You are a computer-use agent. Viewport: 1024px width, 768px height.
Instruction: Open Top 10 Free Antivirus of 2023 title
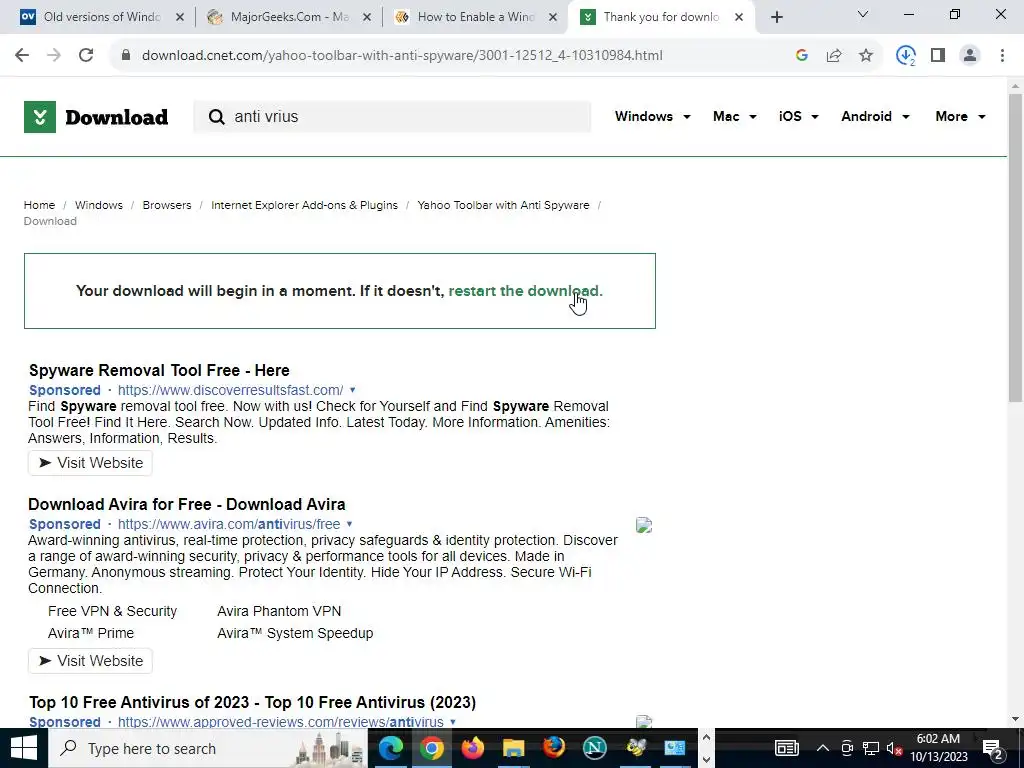(x=252, y=702)
